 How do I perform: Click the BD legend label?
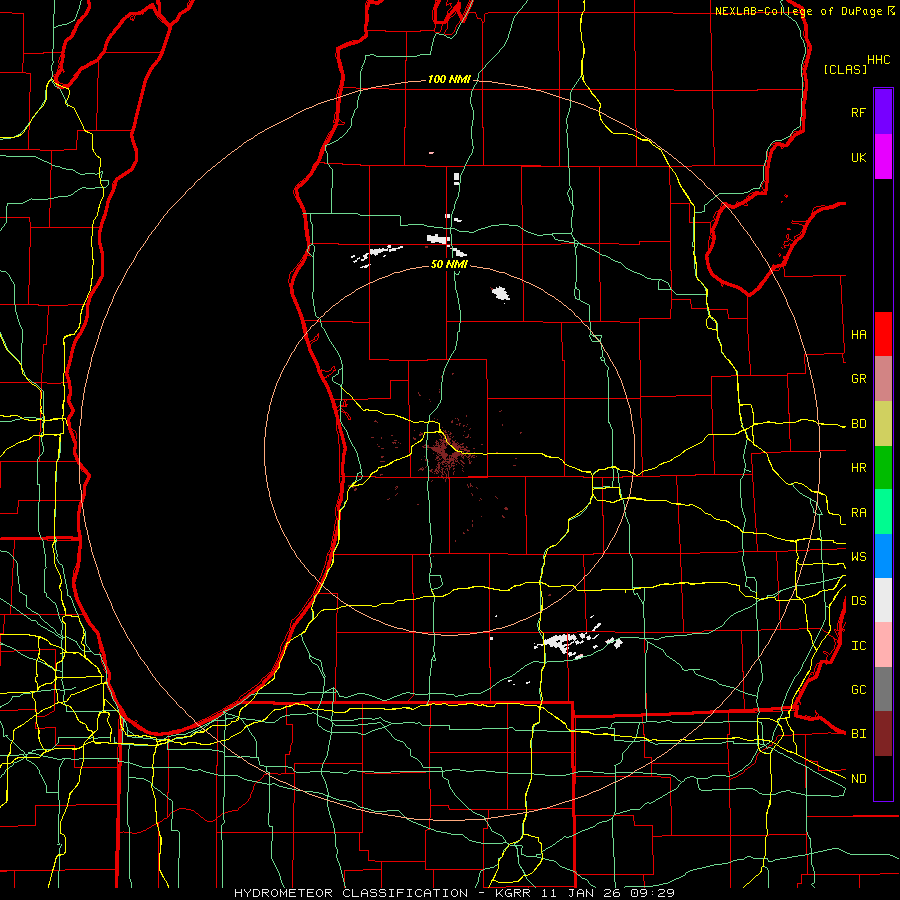pos(858,424)
